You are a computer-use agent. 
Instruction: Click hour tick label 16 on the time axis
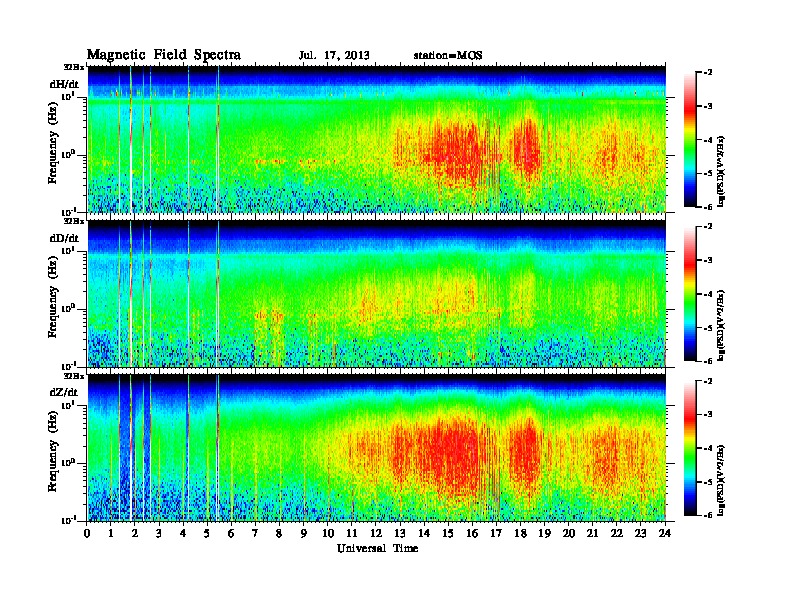click(472, 534)
